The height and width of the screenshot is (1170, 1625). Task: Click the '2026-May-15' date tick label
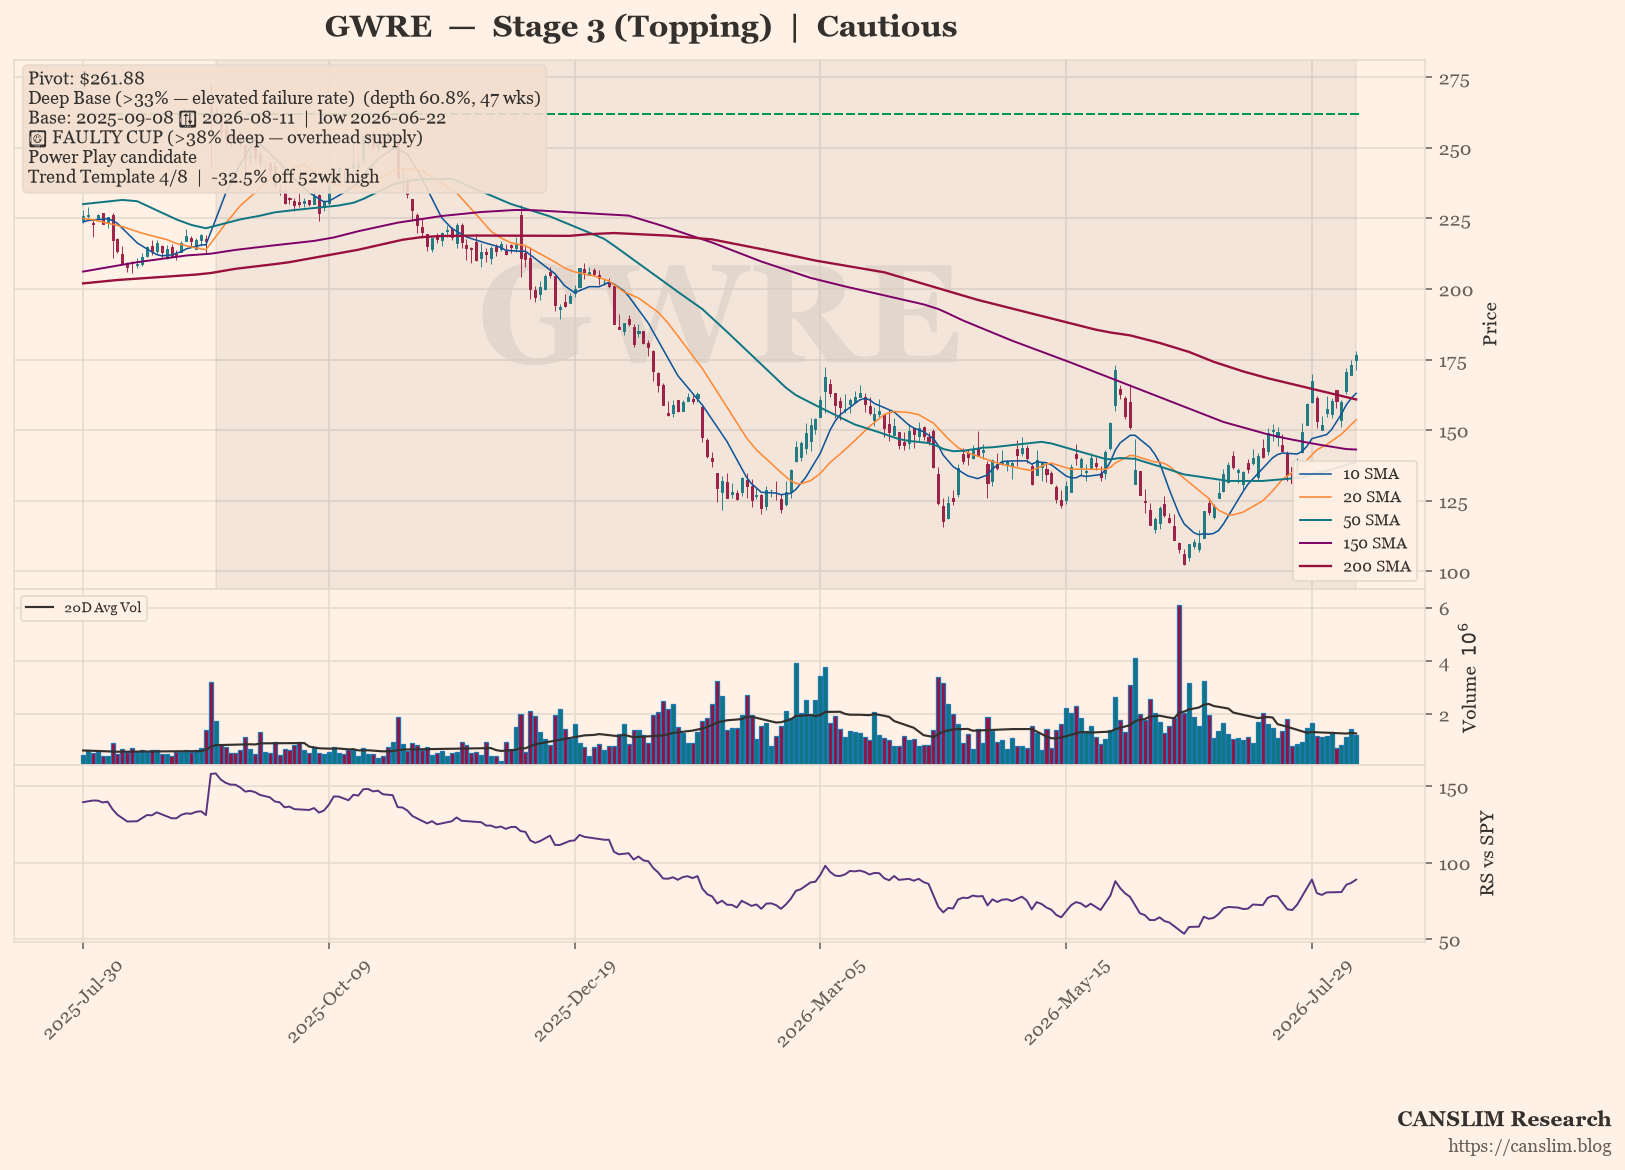point(1067,1003)
